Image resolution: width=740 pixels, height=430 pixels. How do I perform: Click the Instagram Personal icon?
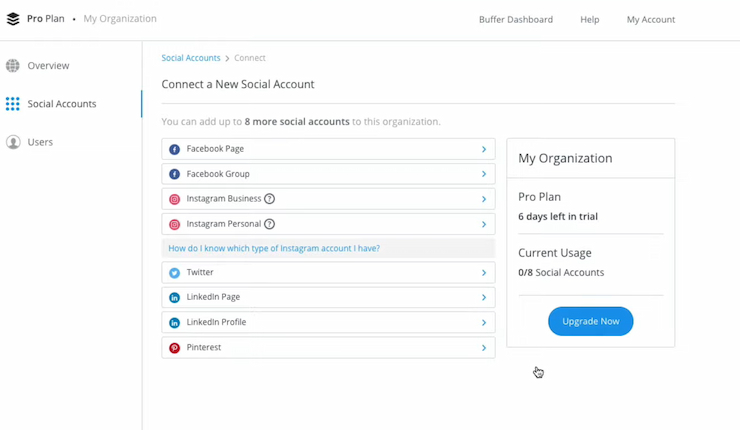pyautogui.click(x=175, y=224)
